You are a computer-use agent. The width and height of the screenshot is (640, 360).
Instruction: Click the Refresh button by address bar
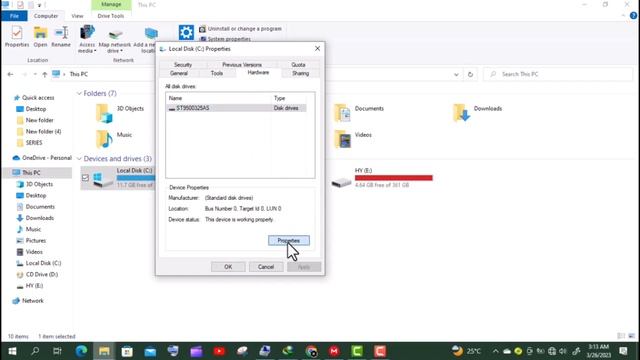tap(470, 74)
